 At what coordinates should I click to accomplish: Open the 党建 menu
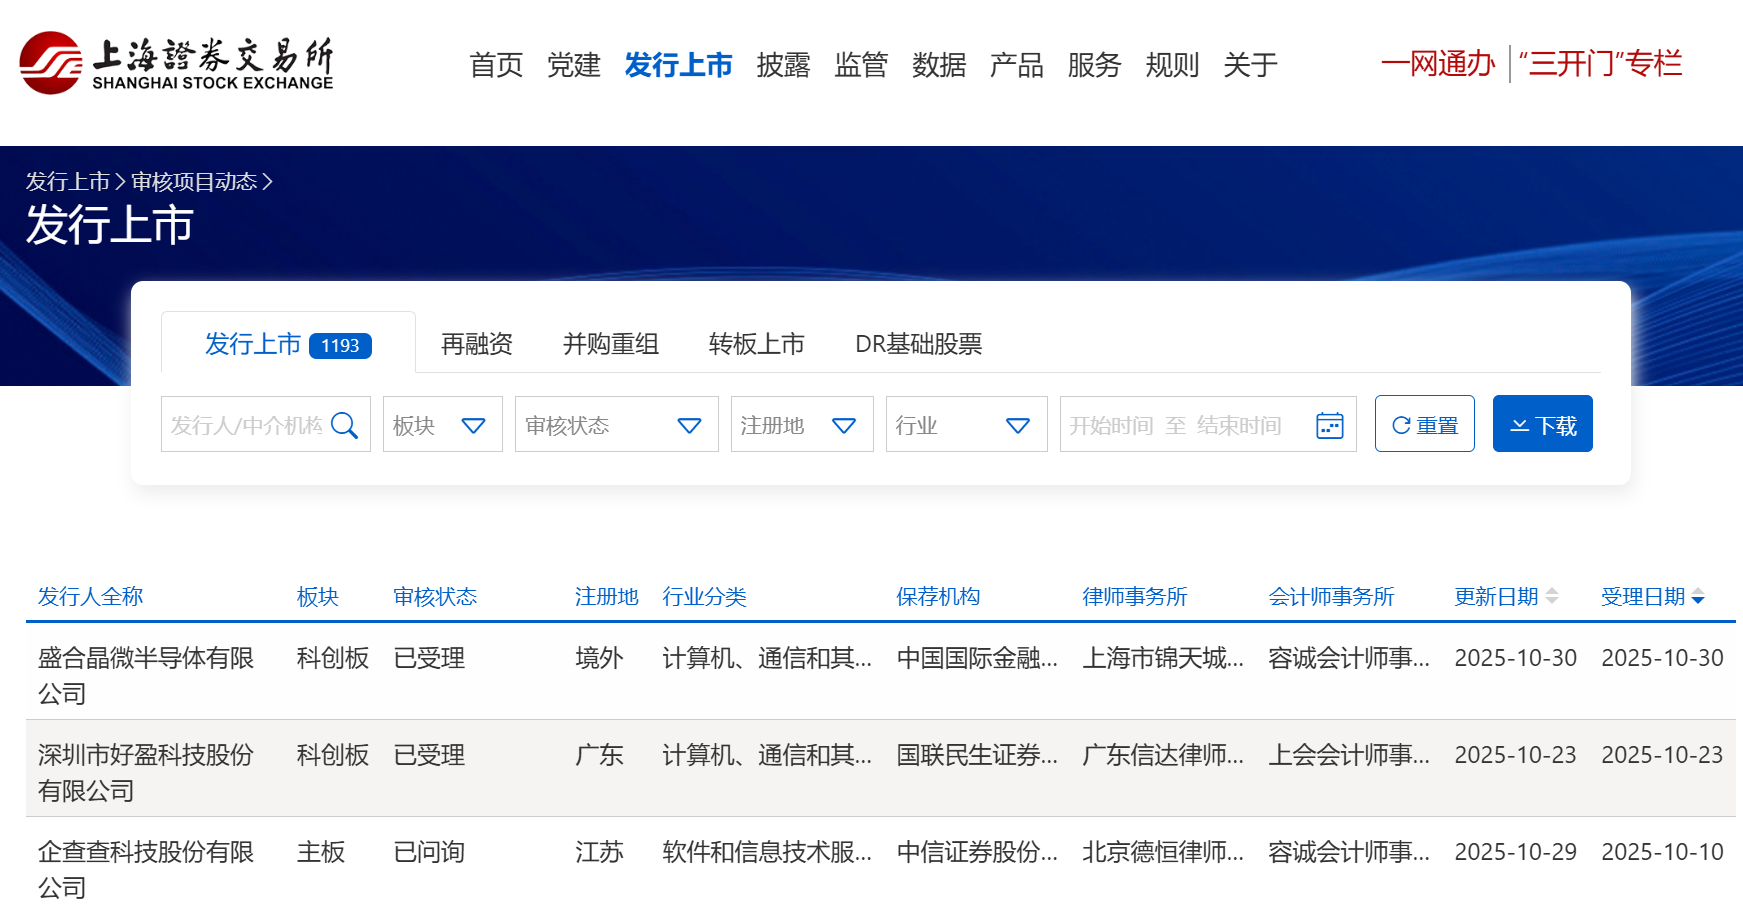click(x=574, y=65)
